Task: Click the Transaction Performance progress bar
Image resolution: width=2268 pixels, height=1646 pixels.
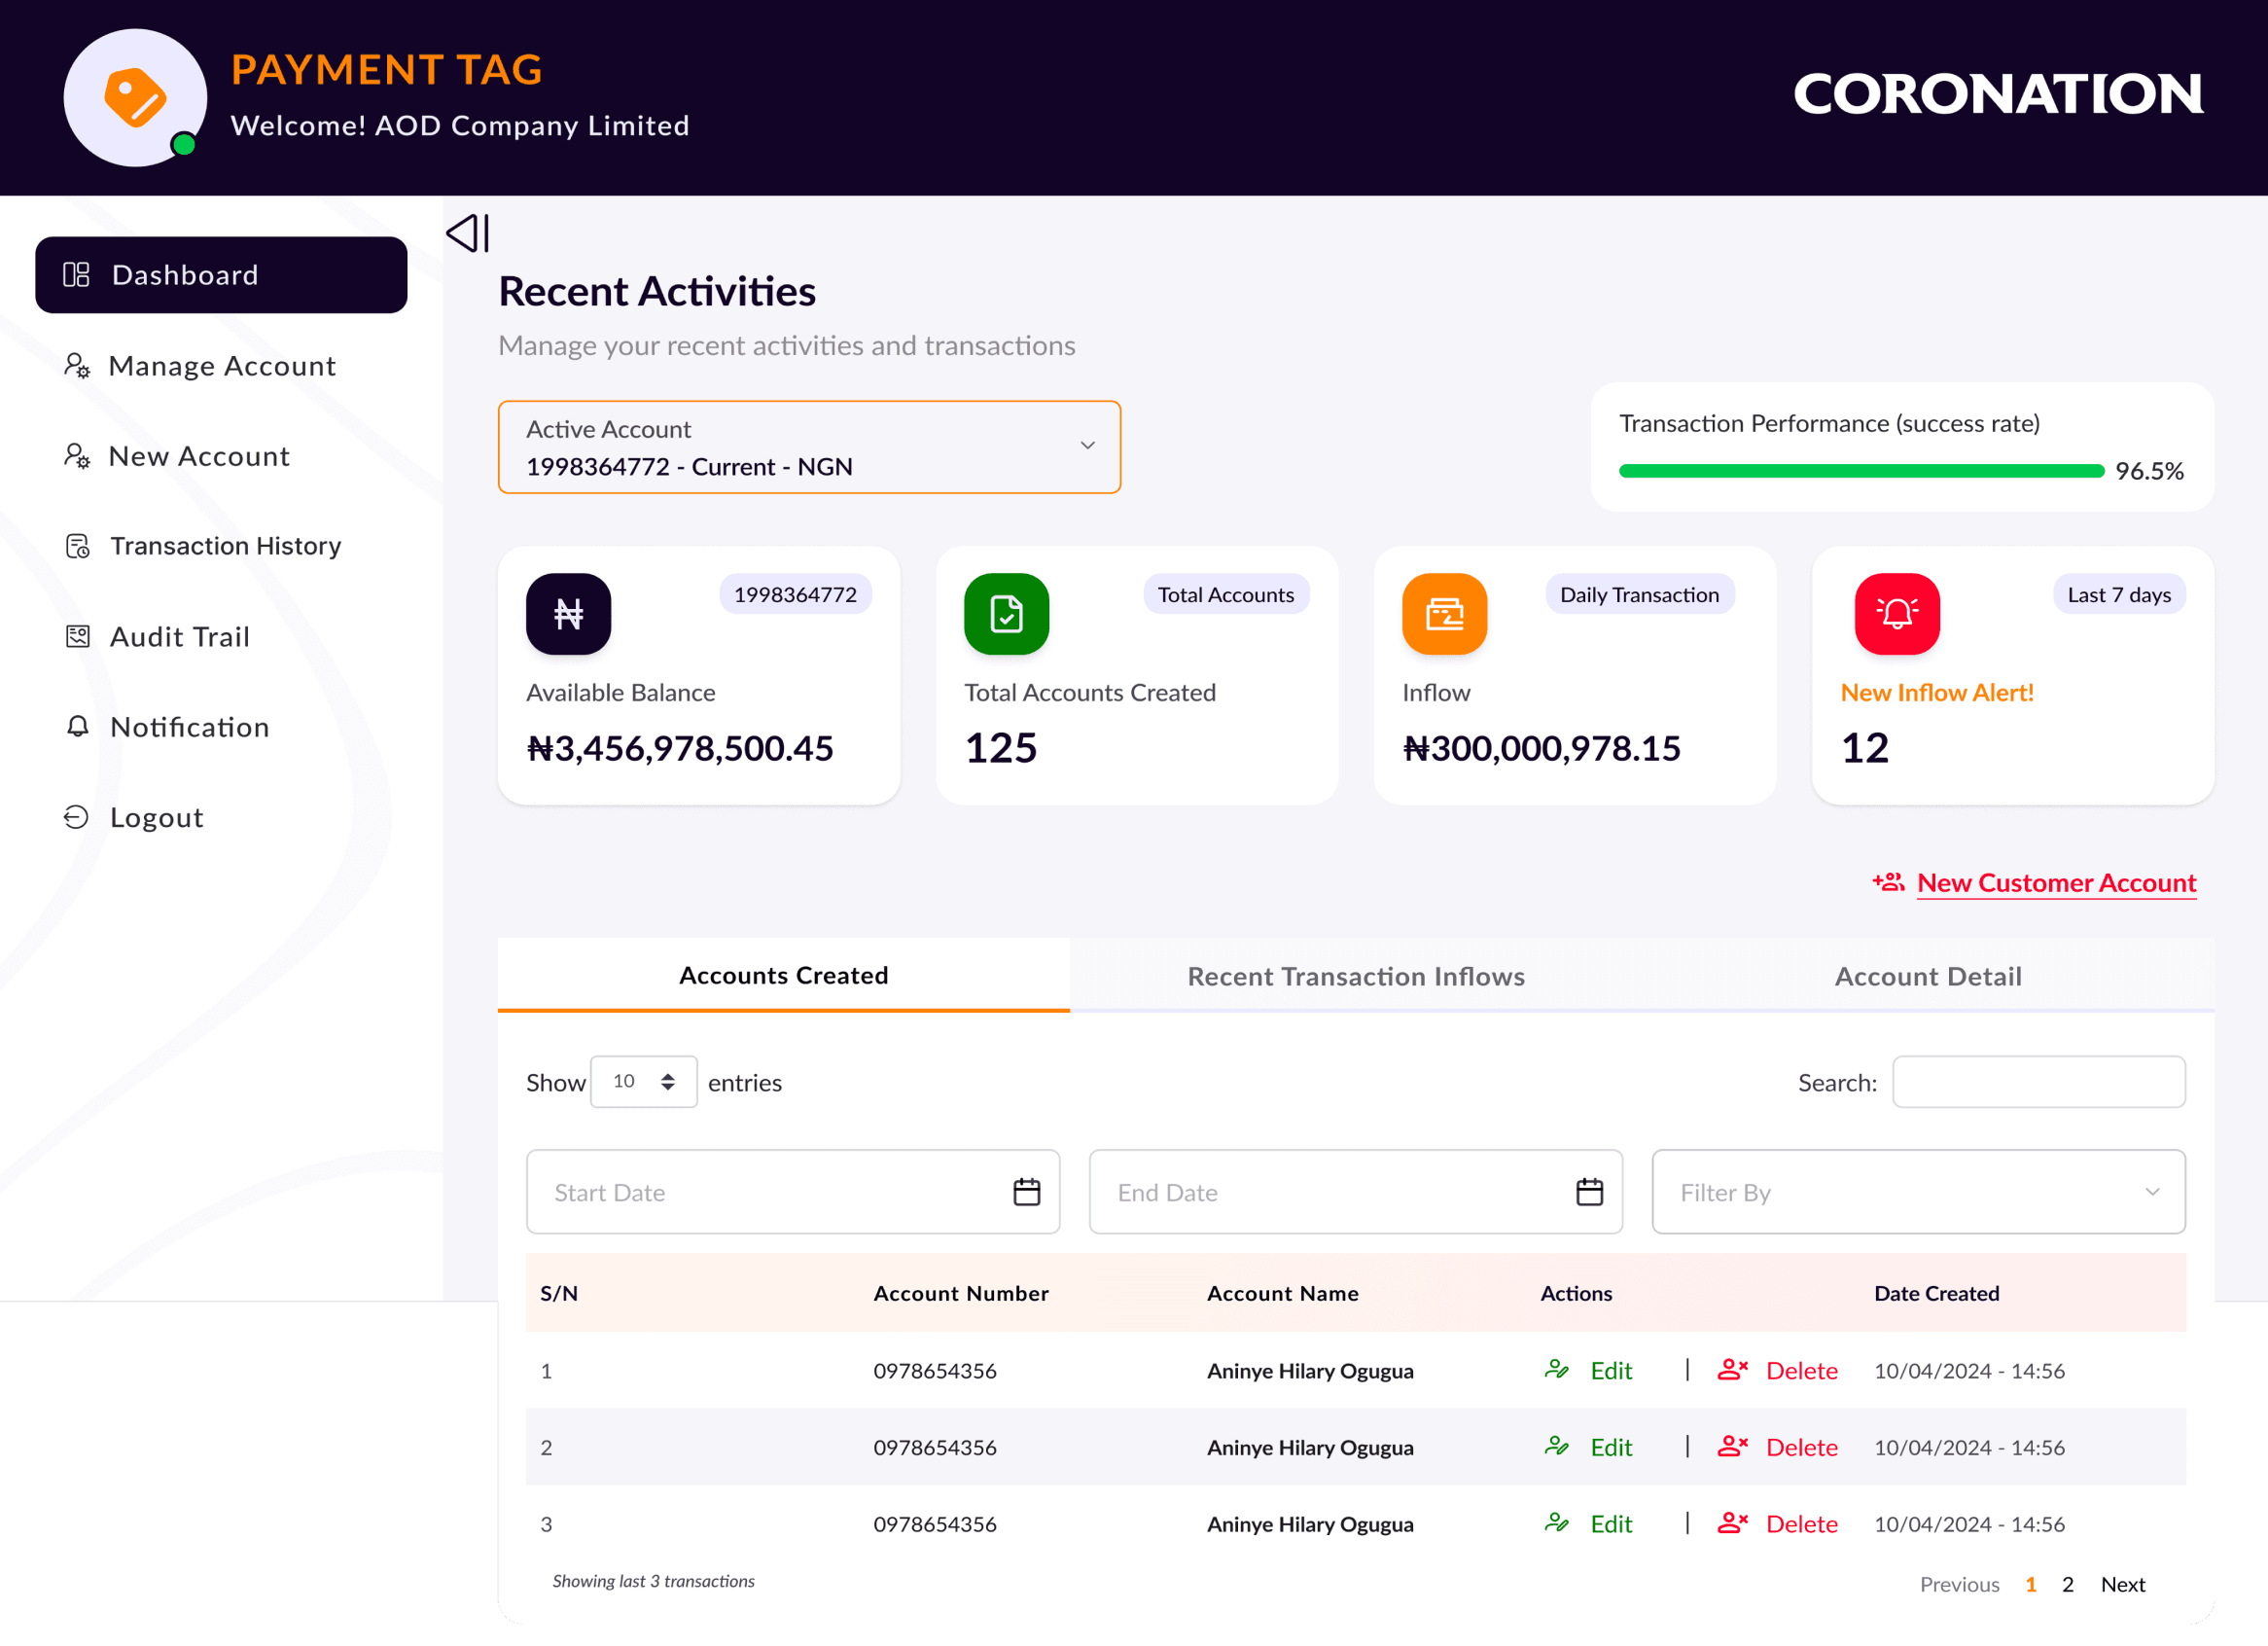Action: pyautogui.click(x=1860, y=471)
